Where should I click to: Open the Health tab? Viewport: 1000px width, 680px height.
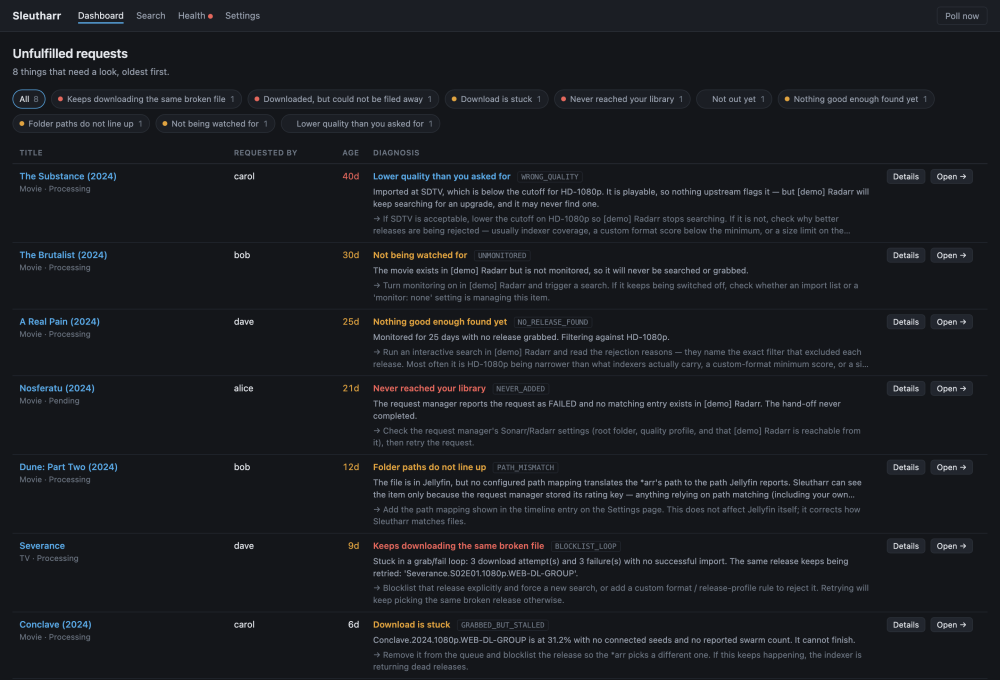(x=195, y=15)
